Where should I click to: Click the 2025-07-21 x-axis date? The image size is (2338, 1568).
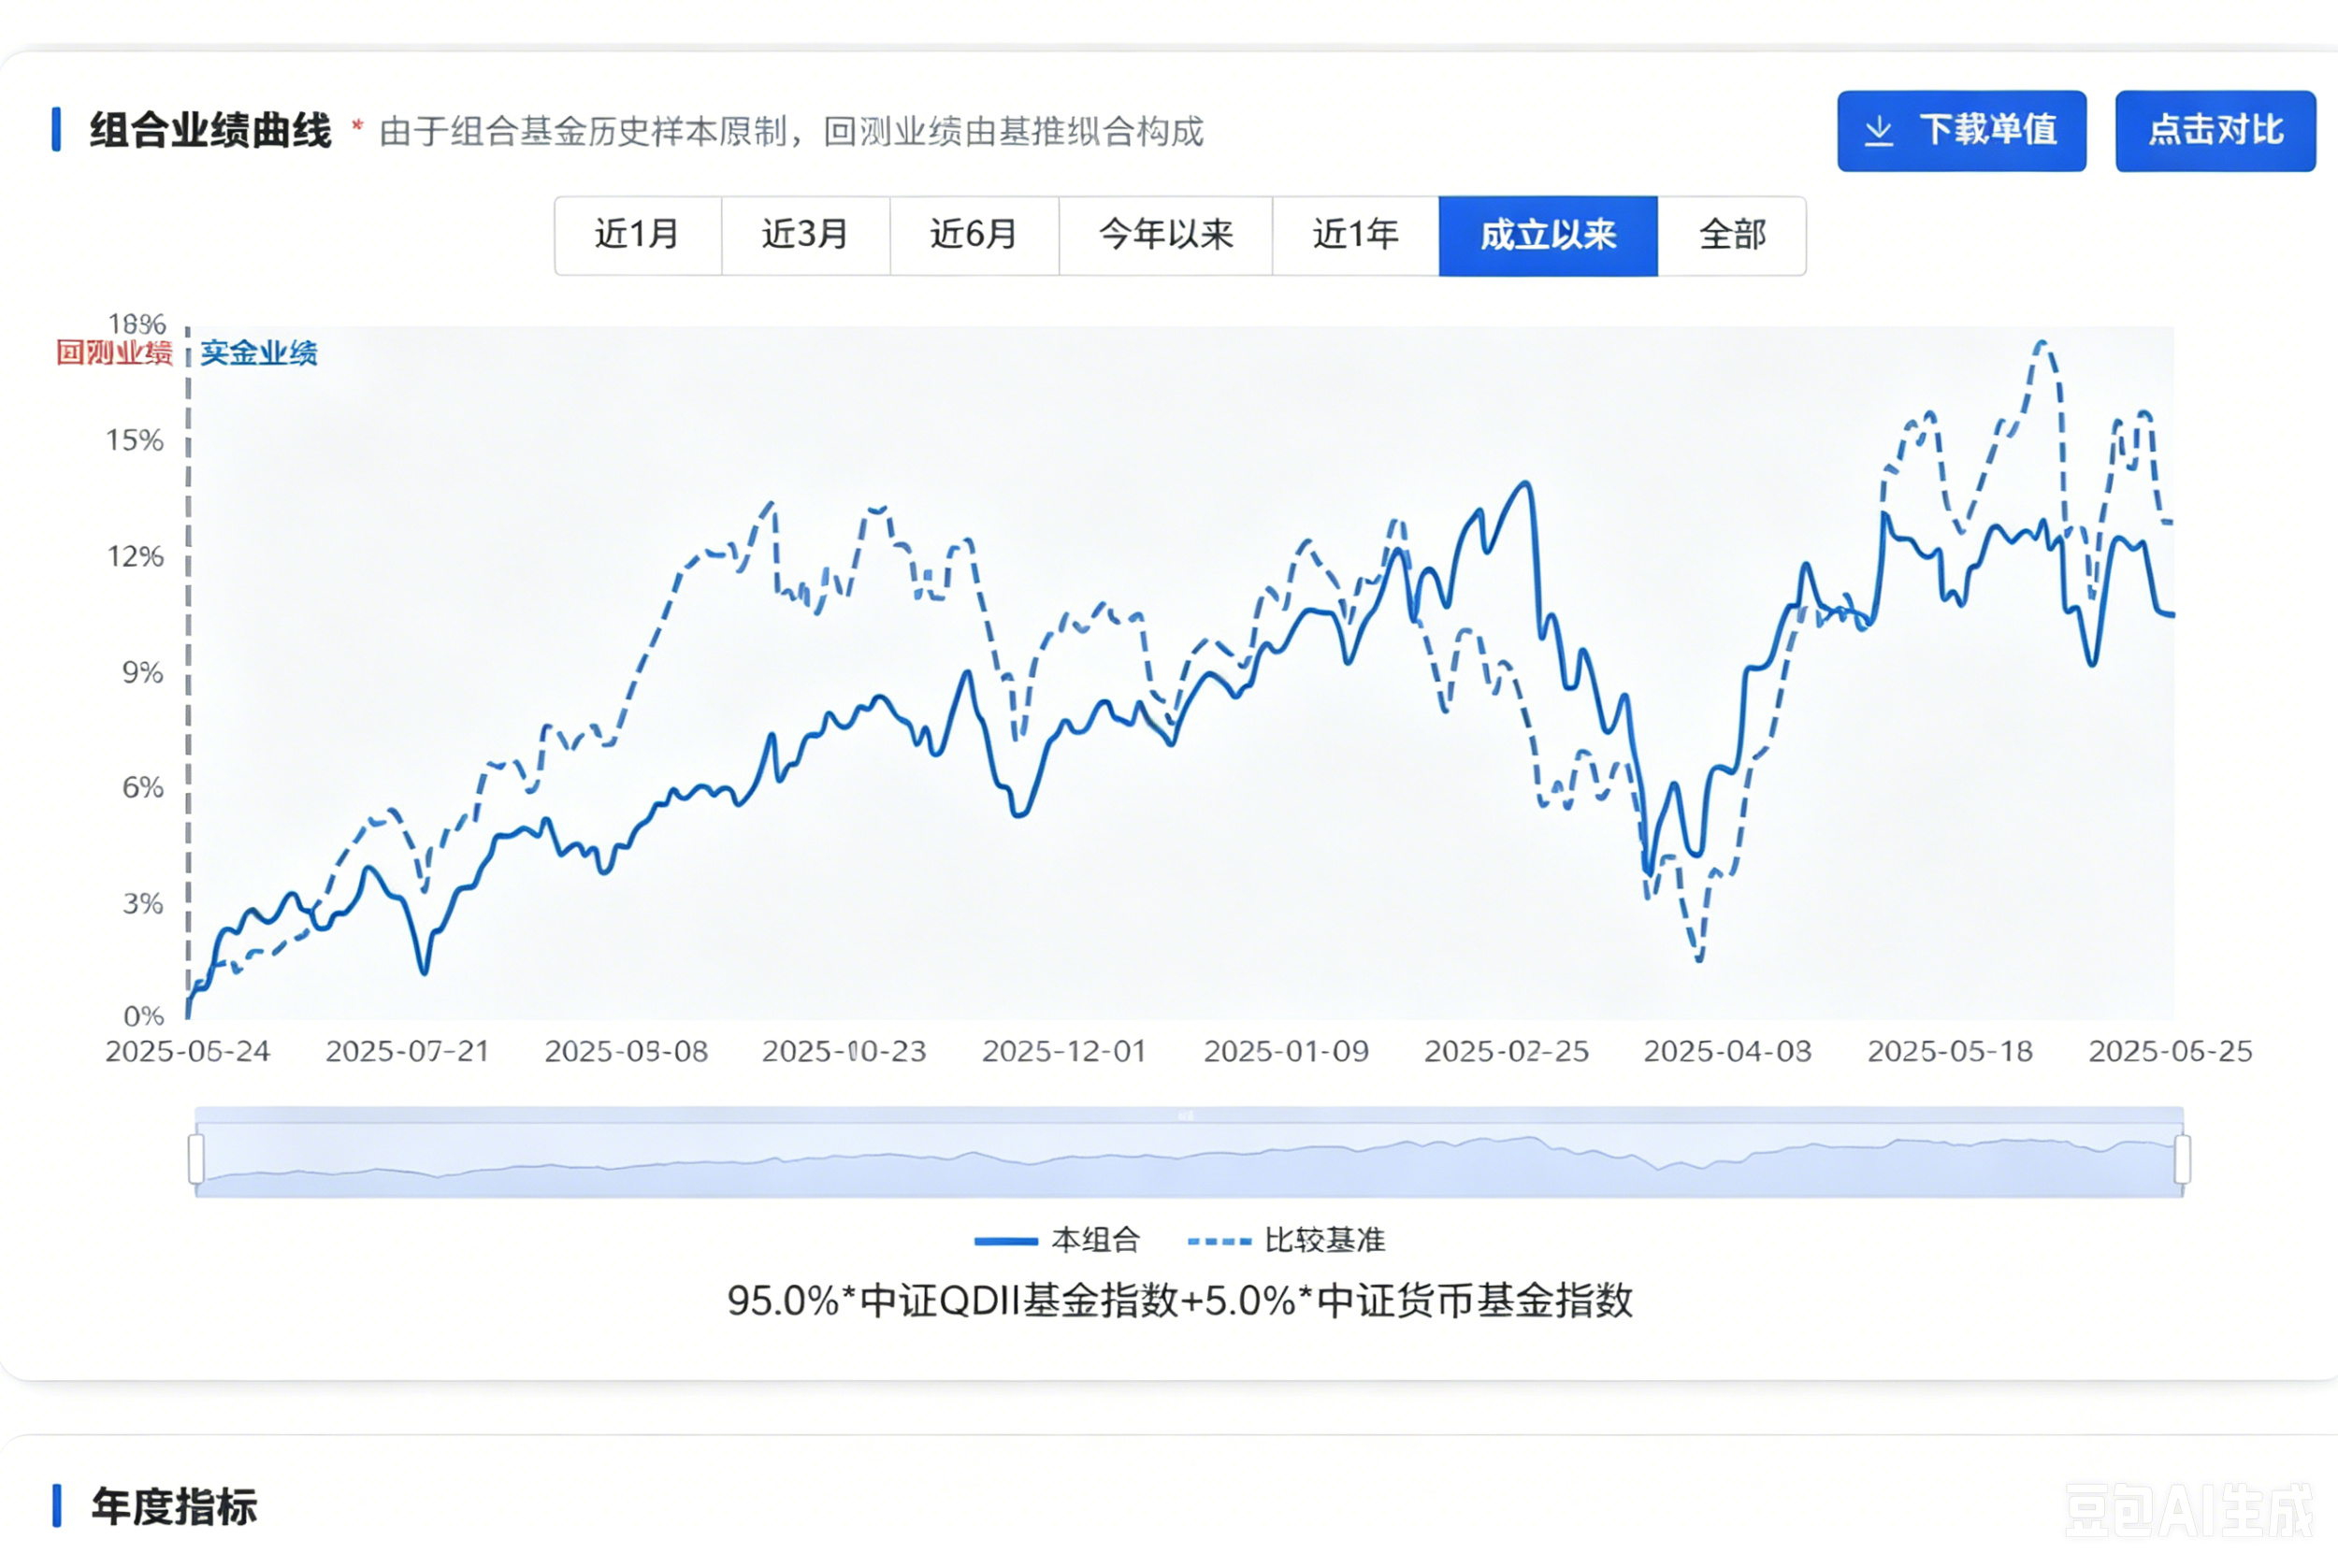[407, 1052]
